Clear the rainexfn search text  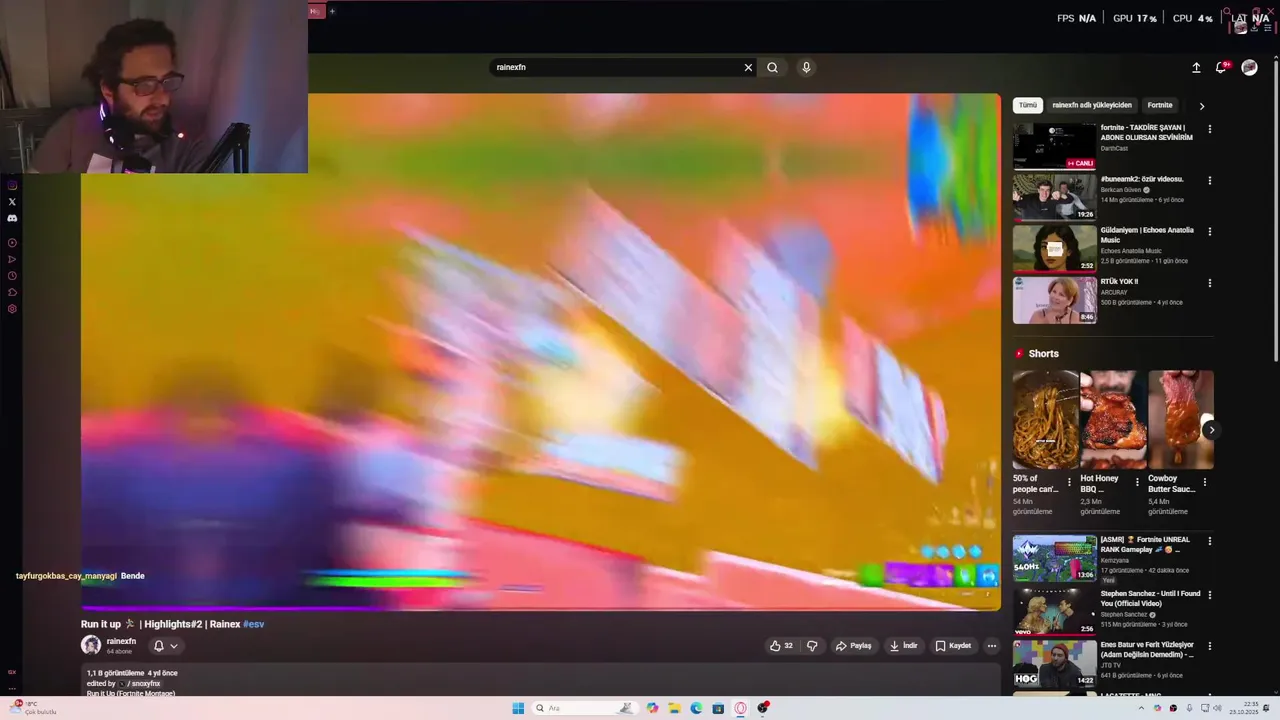click(748, 68)
